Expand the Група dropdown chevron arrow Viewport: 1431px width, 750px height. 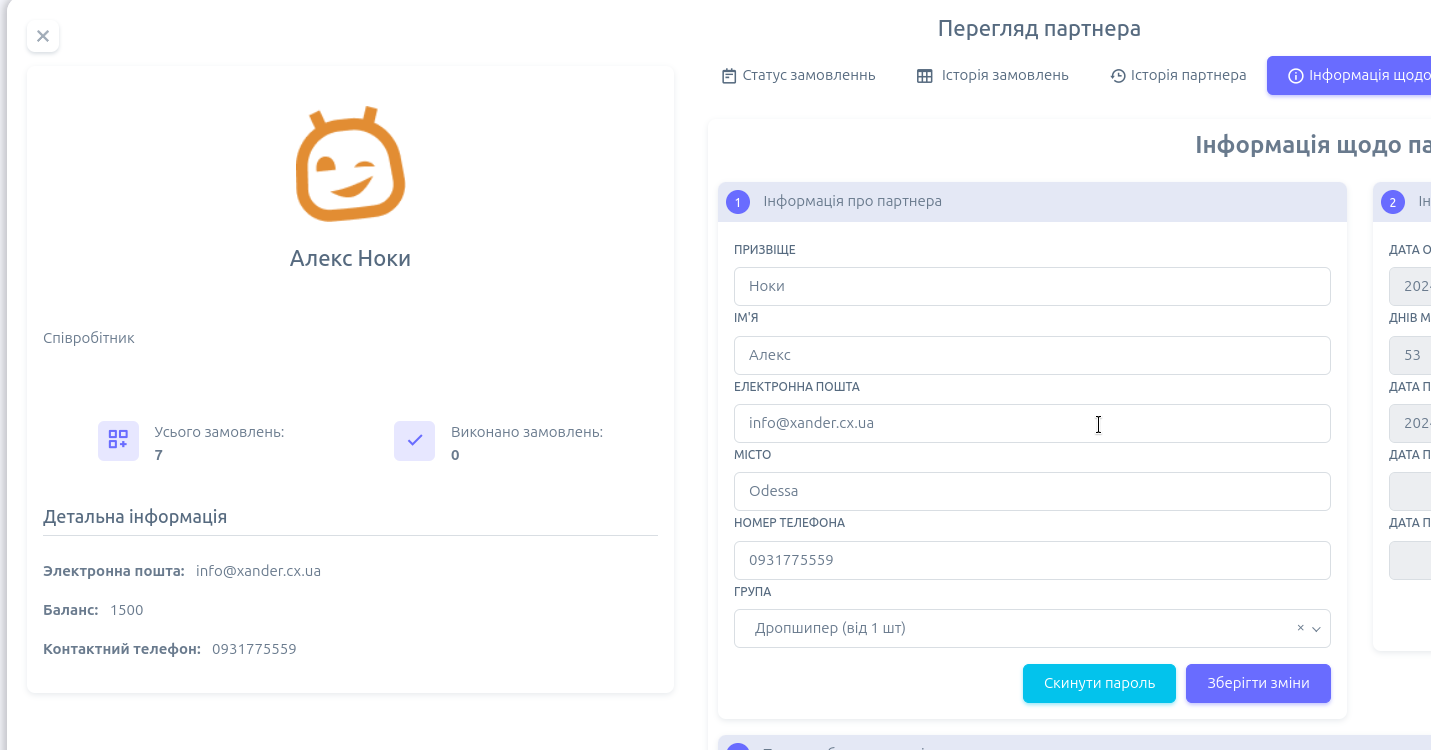tap(1316, 629)
